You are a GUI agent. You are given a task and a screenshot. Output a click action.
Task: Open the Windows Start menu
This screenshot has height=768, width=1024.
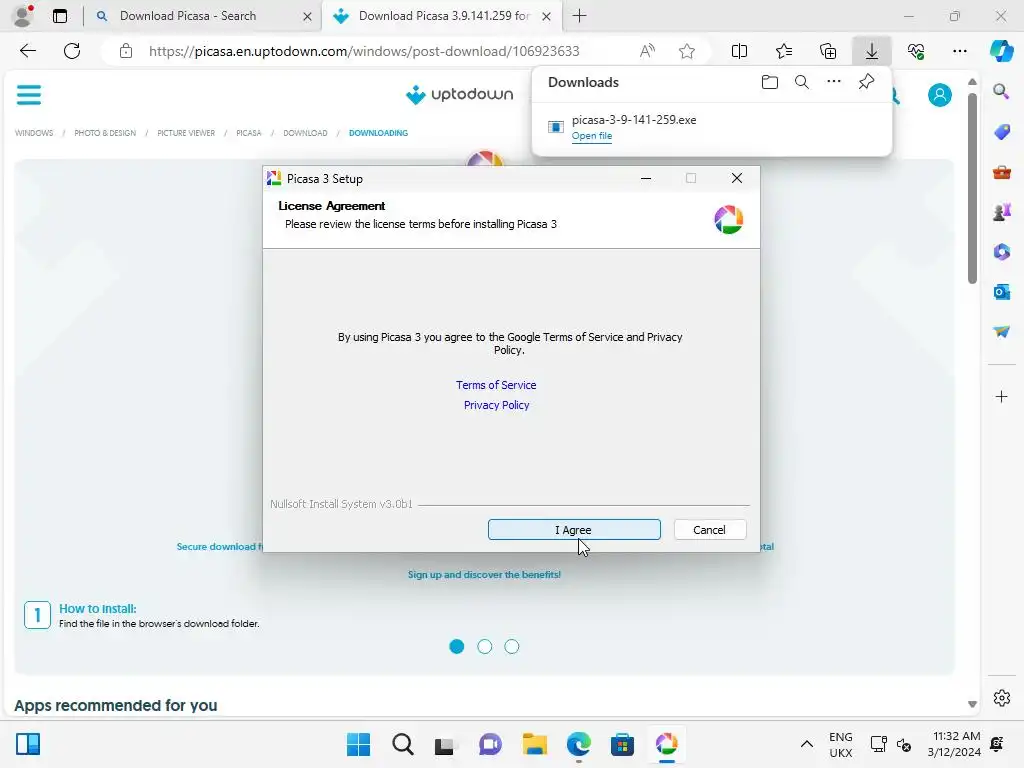pyautogui.click(x=358, y=744)
